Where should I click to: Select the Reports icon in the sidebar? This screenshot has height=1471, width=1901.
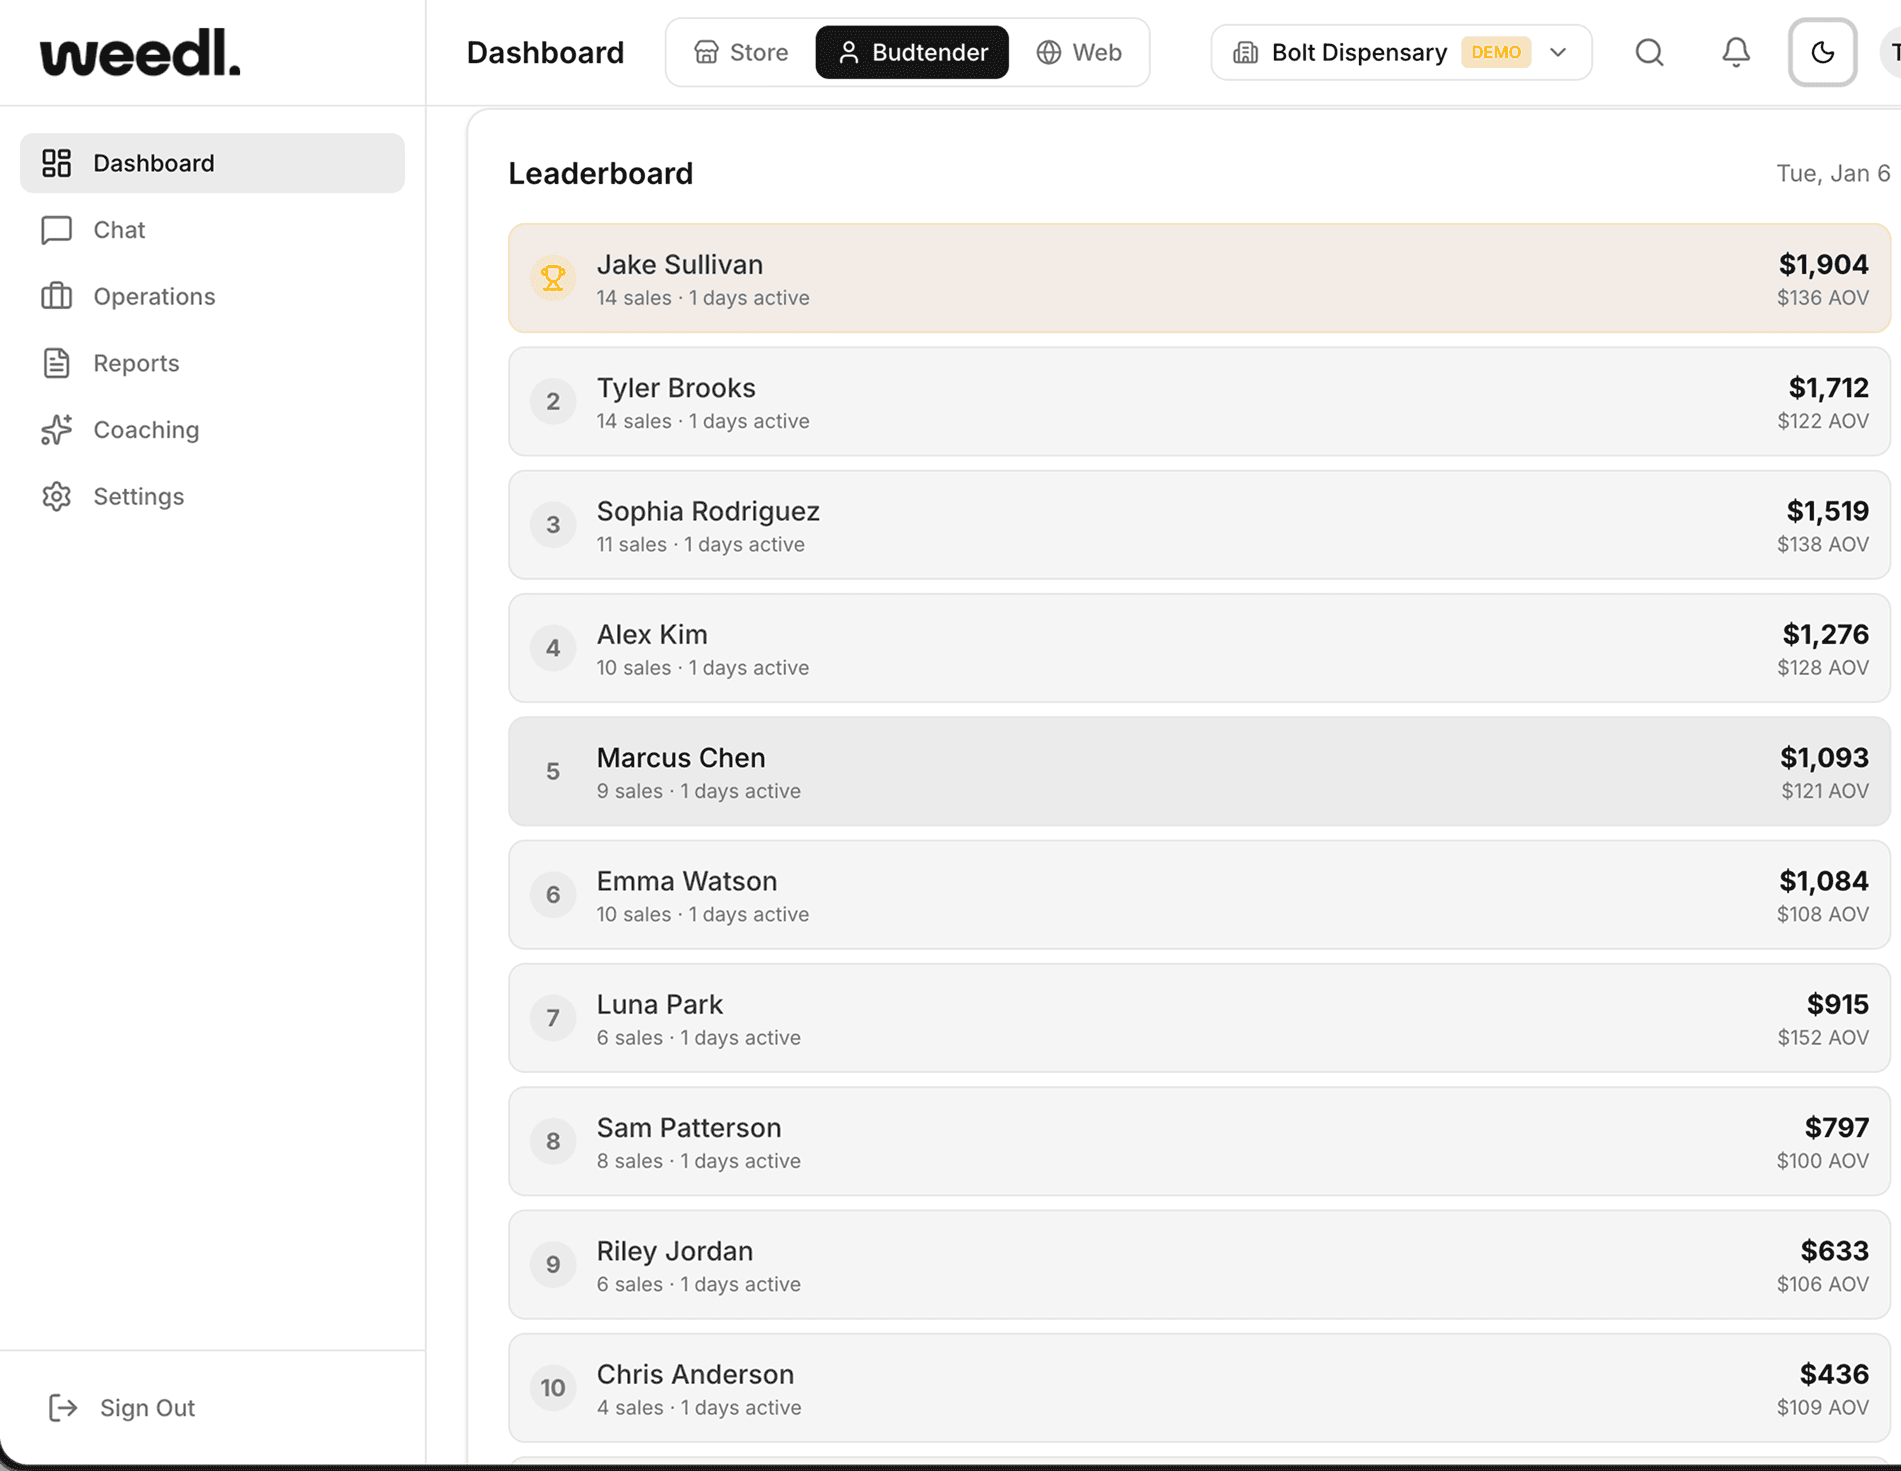click(57, 363)
